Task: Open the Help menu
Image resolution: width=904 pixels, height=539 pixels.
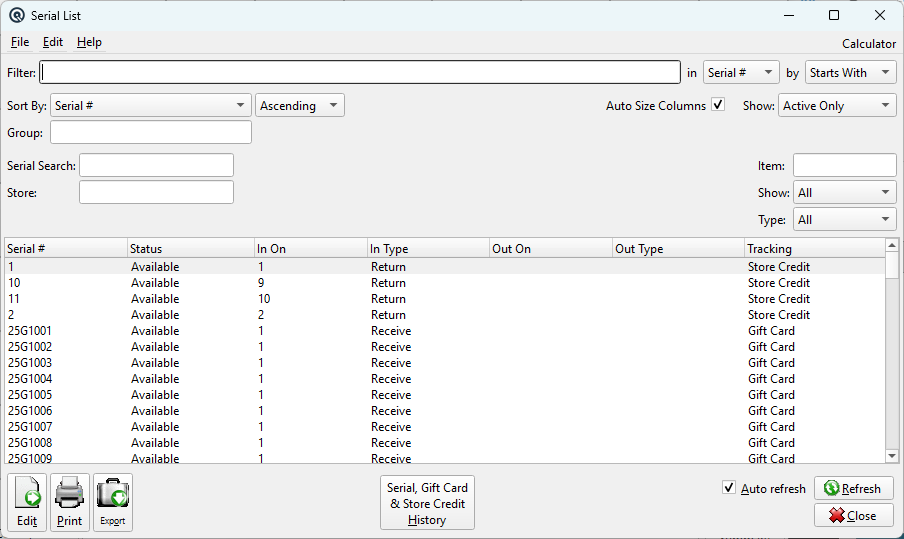Action: (89, 42)
